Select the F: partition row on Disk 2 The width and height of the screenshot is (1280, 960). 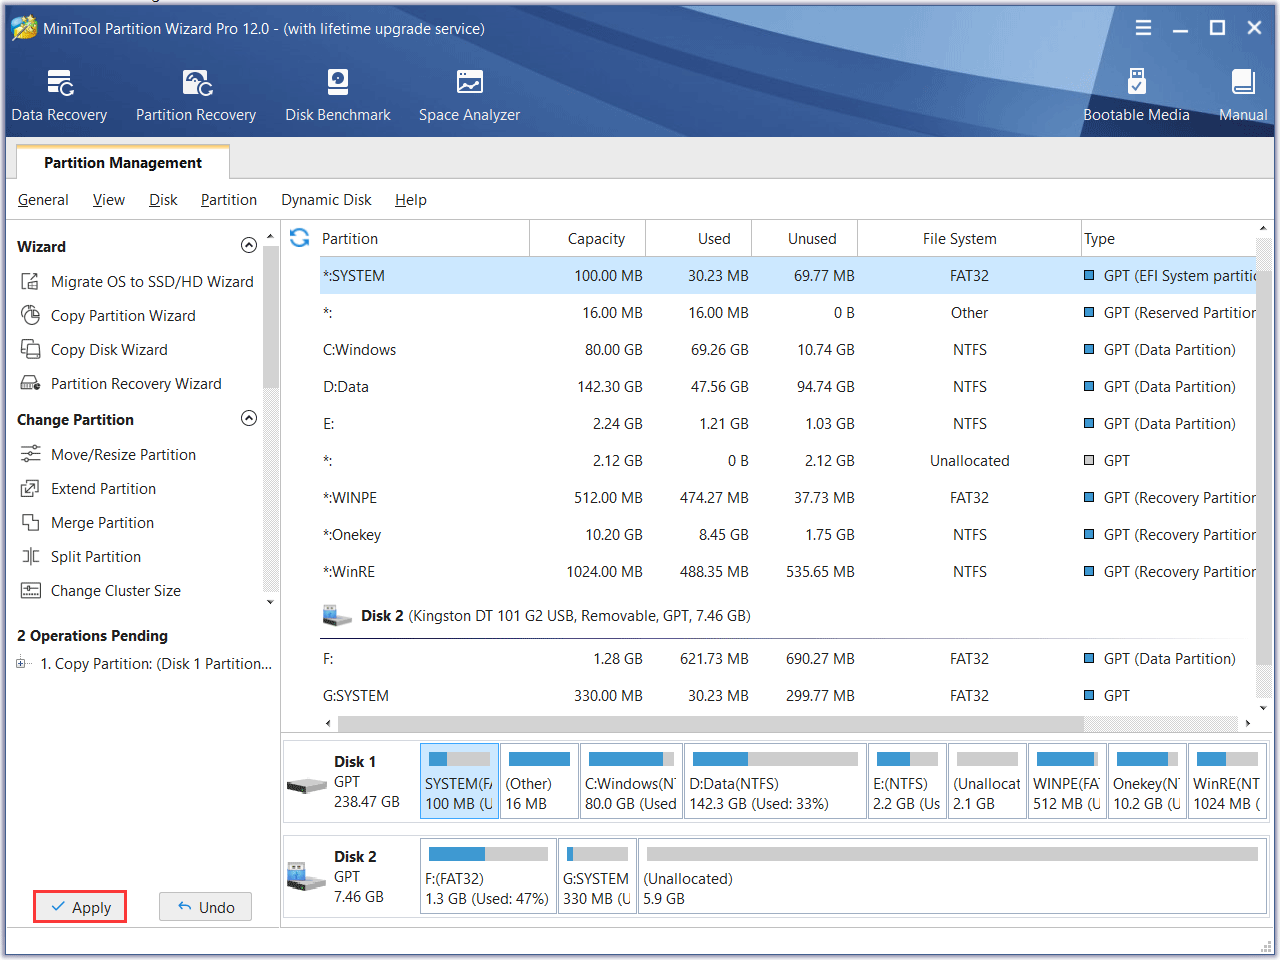pyautogui.click(x=788, y=659)
